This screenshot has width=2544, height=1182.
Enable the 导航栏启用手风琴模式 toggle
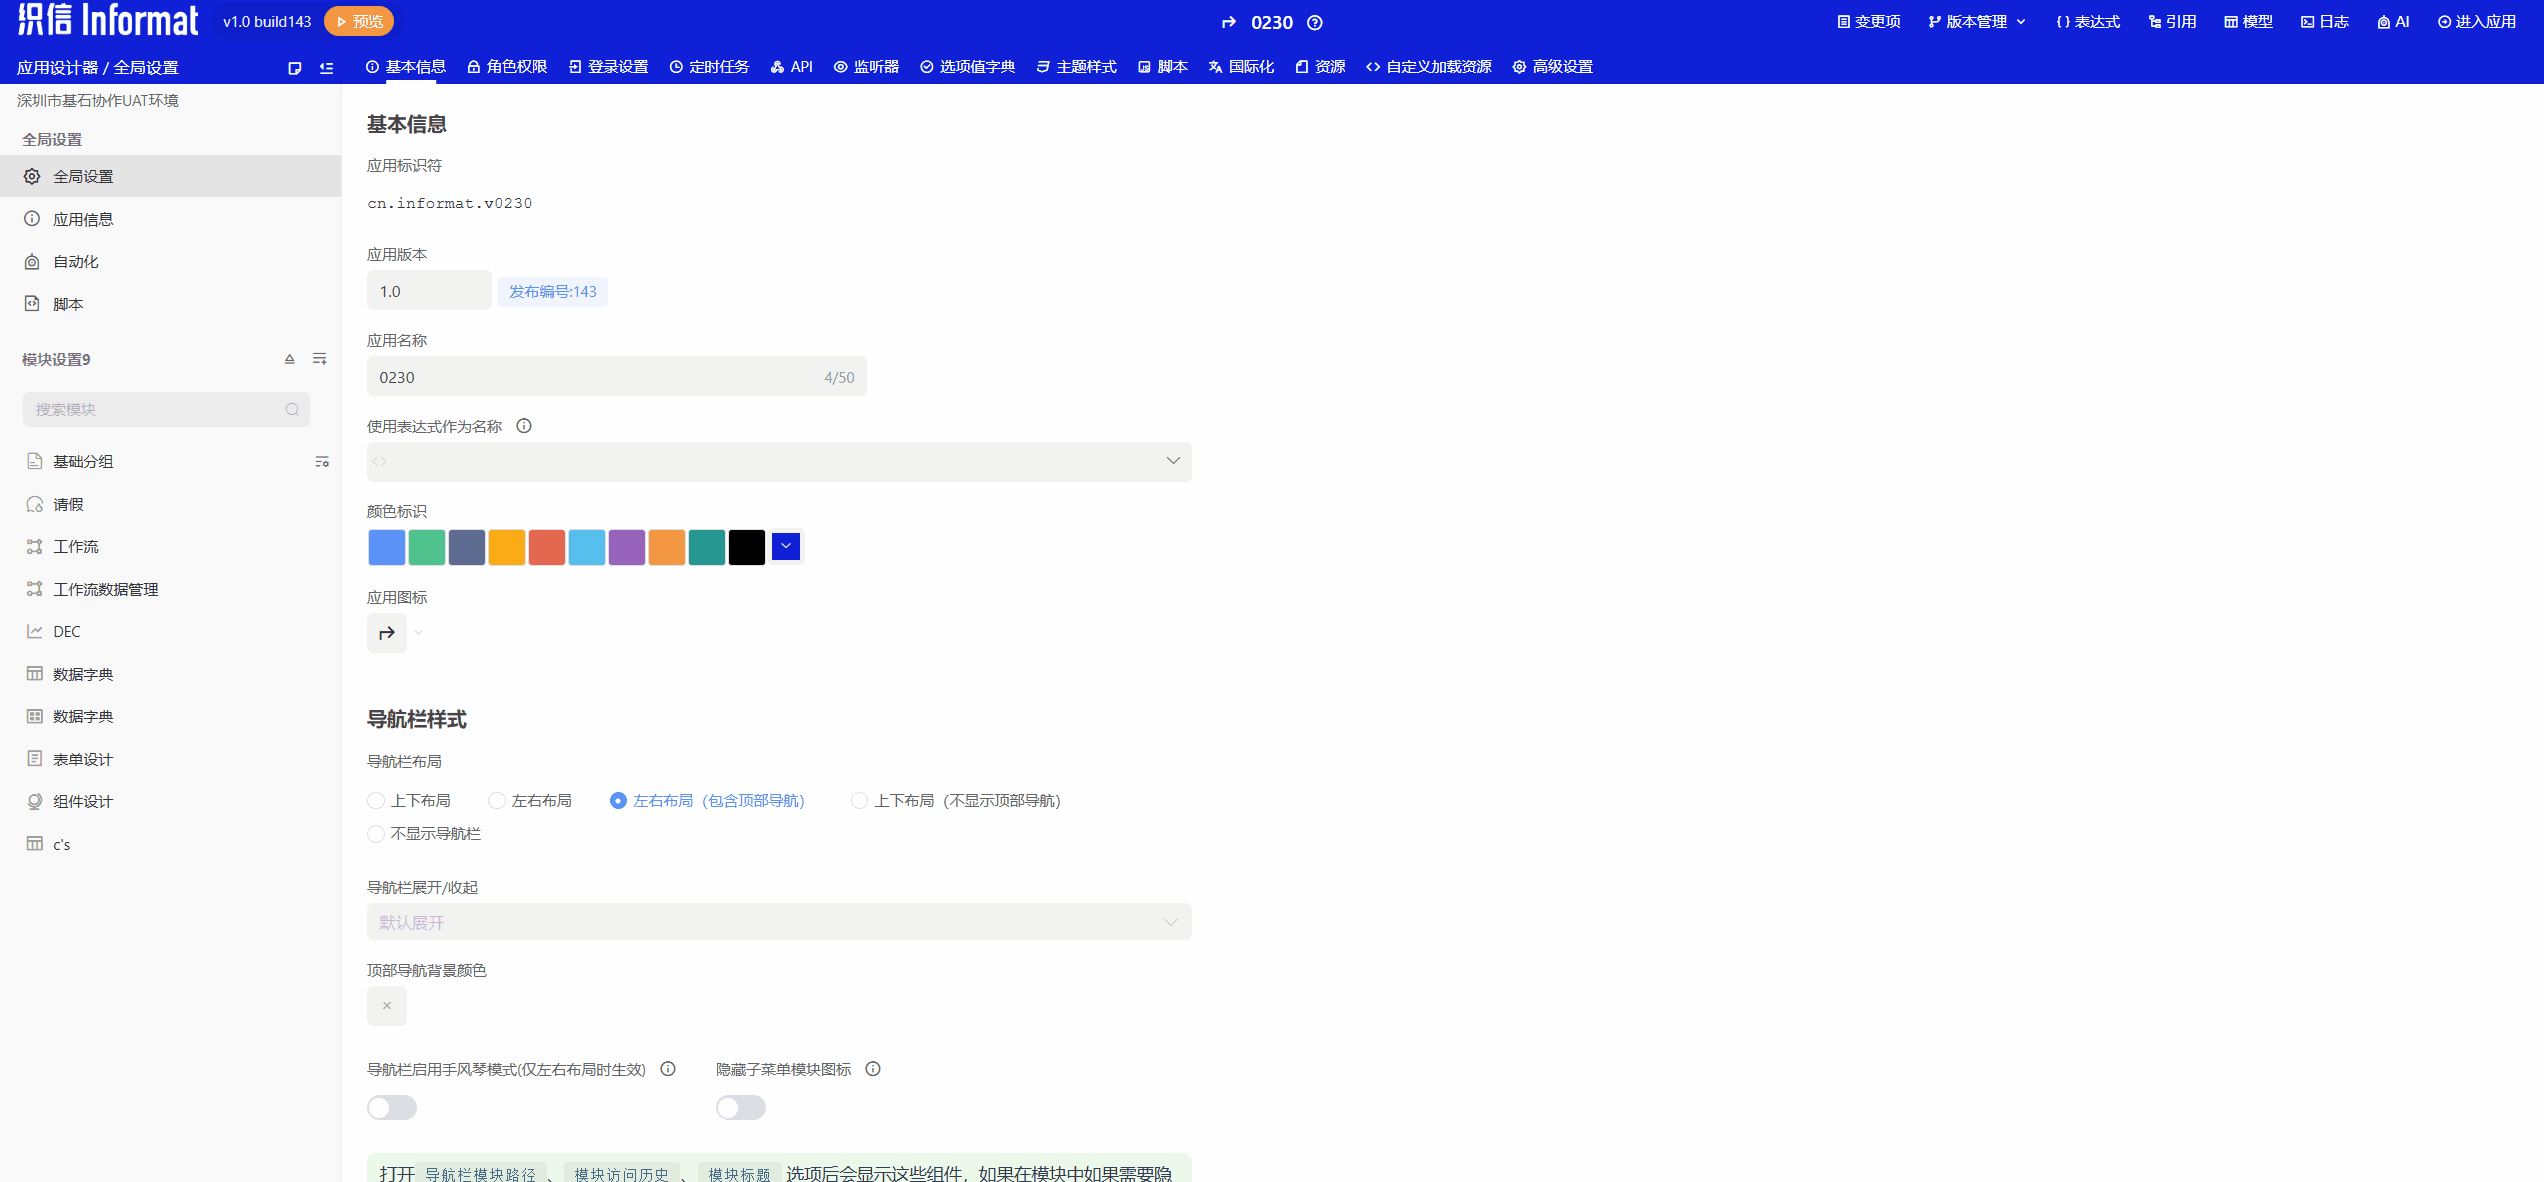point(392,1107)
